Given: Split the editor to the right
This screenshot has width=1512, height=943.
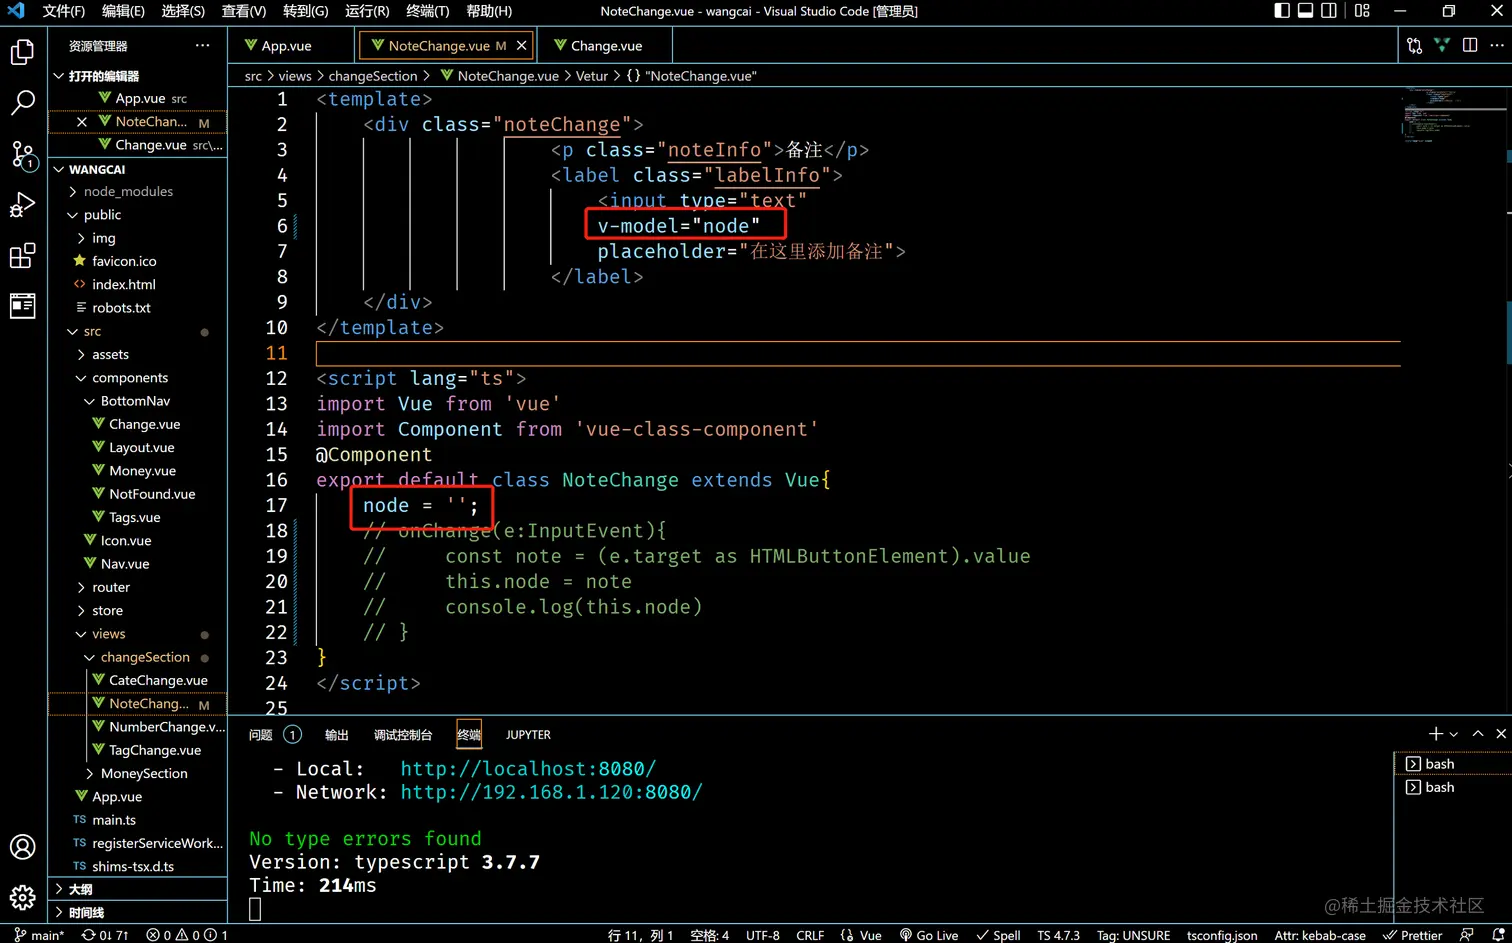Looking at the screenshot, I should (1470, 46).
